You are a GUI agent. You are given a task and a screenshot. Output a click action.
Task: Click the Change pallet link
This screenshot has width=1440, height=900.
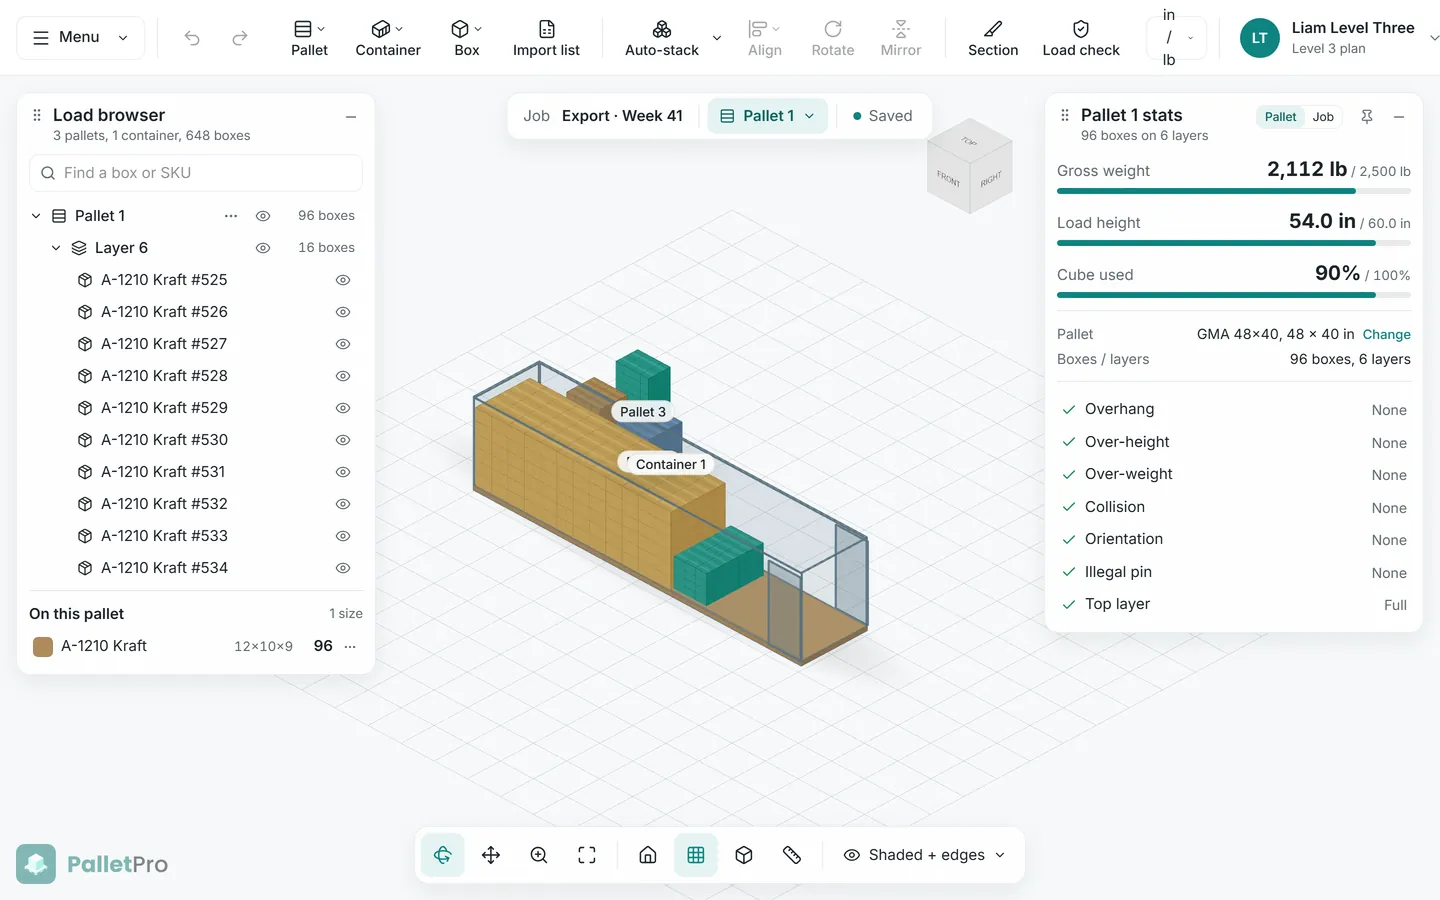(x=1386, y=334)
